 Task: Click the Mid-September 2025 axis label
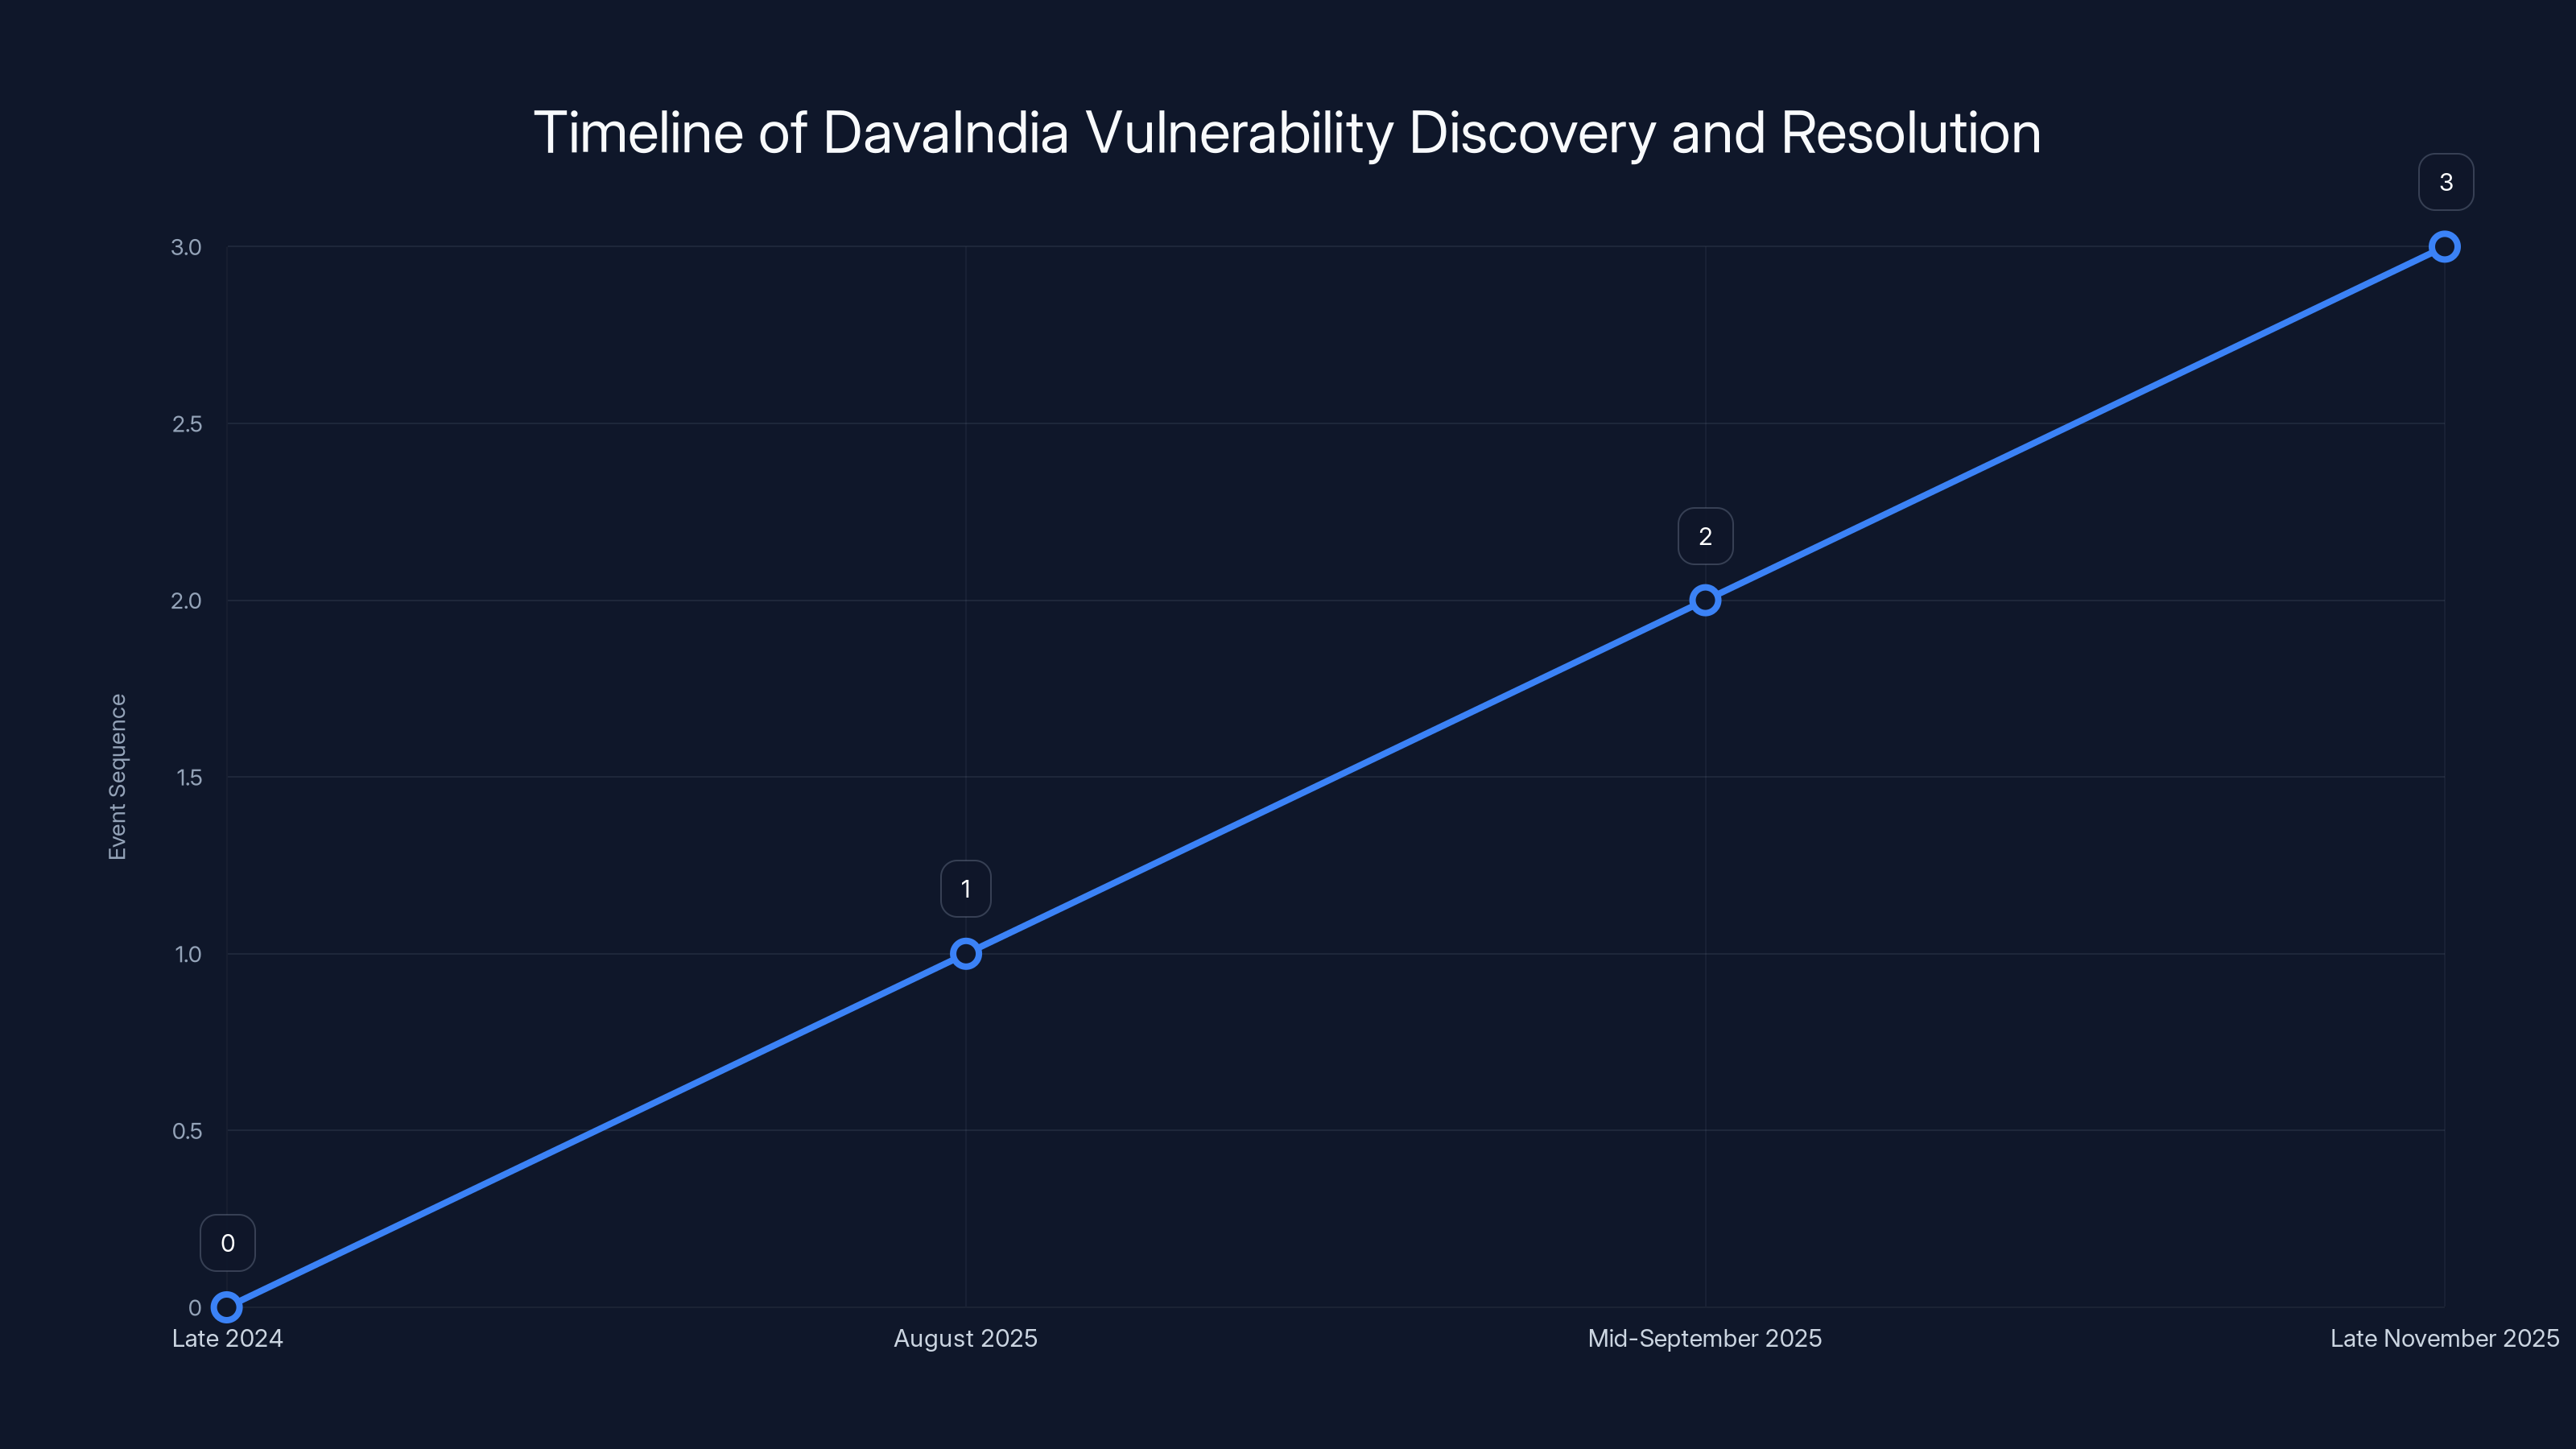[x=1704, y=1338]
